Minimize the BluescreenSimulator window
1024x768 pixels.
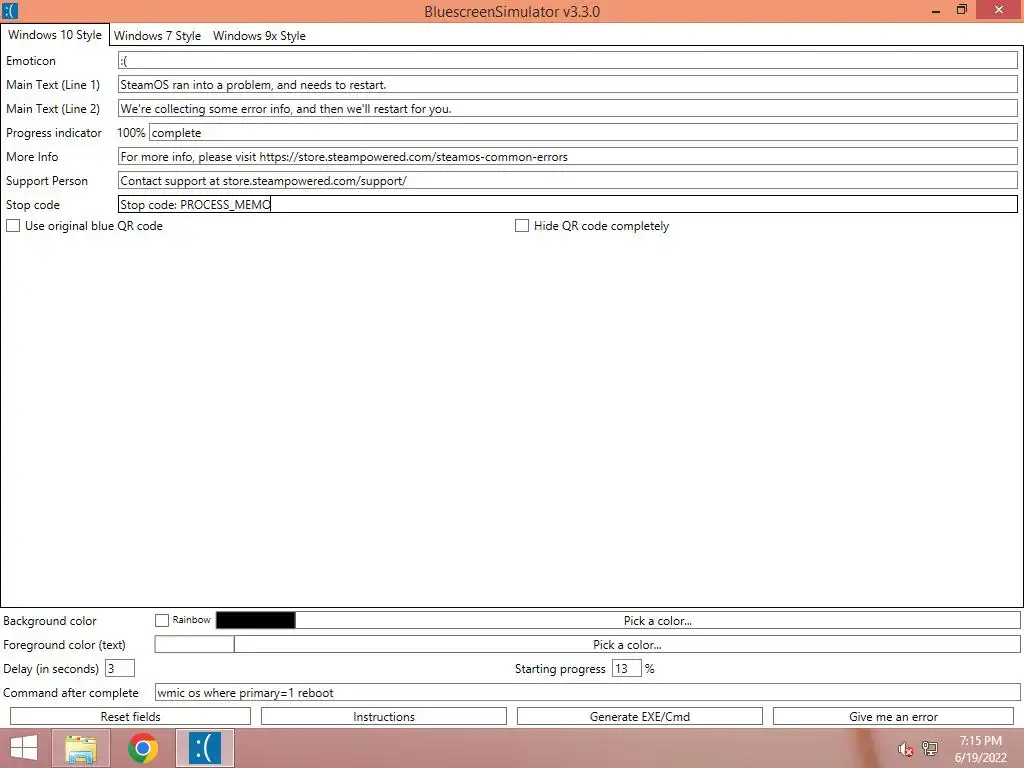point(936,10)
